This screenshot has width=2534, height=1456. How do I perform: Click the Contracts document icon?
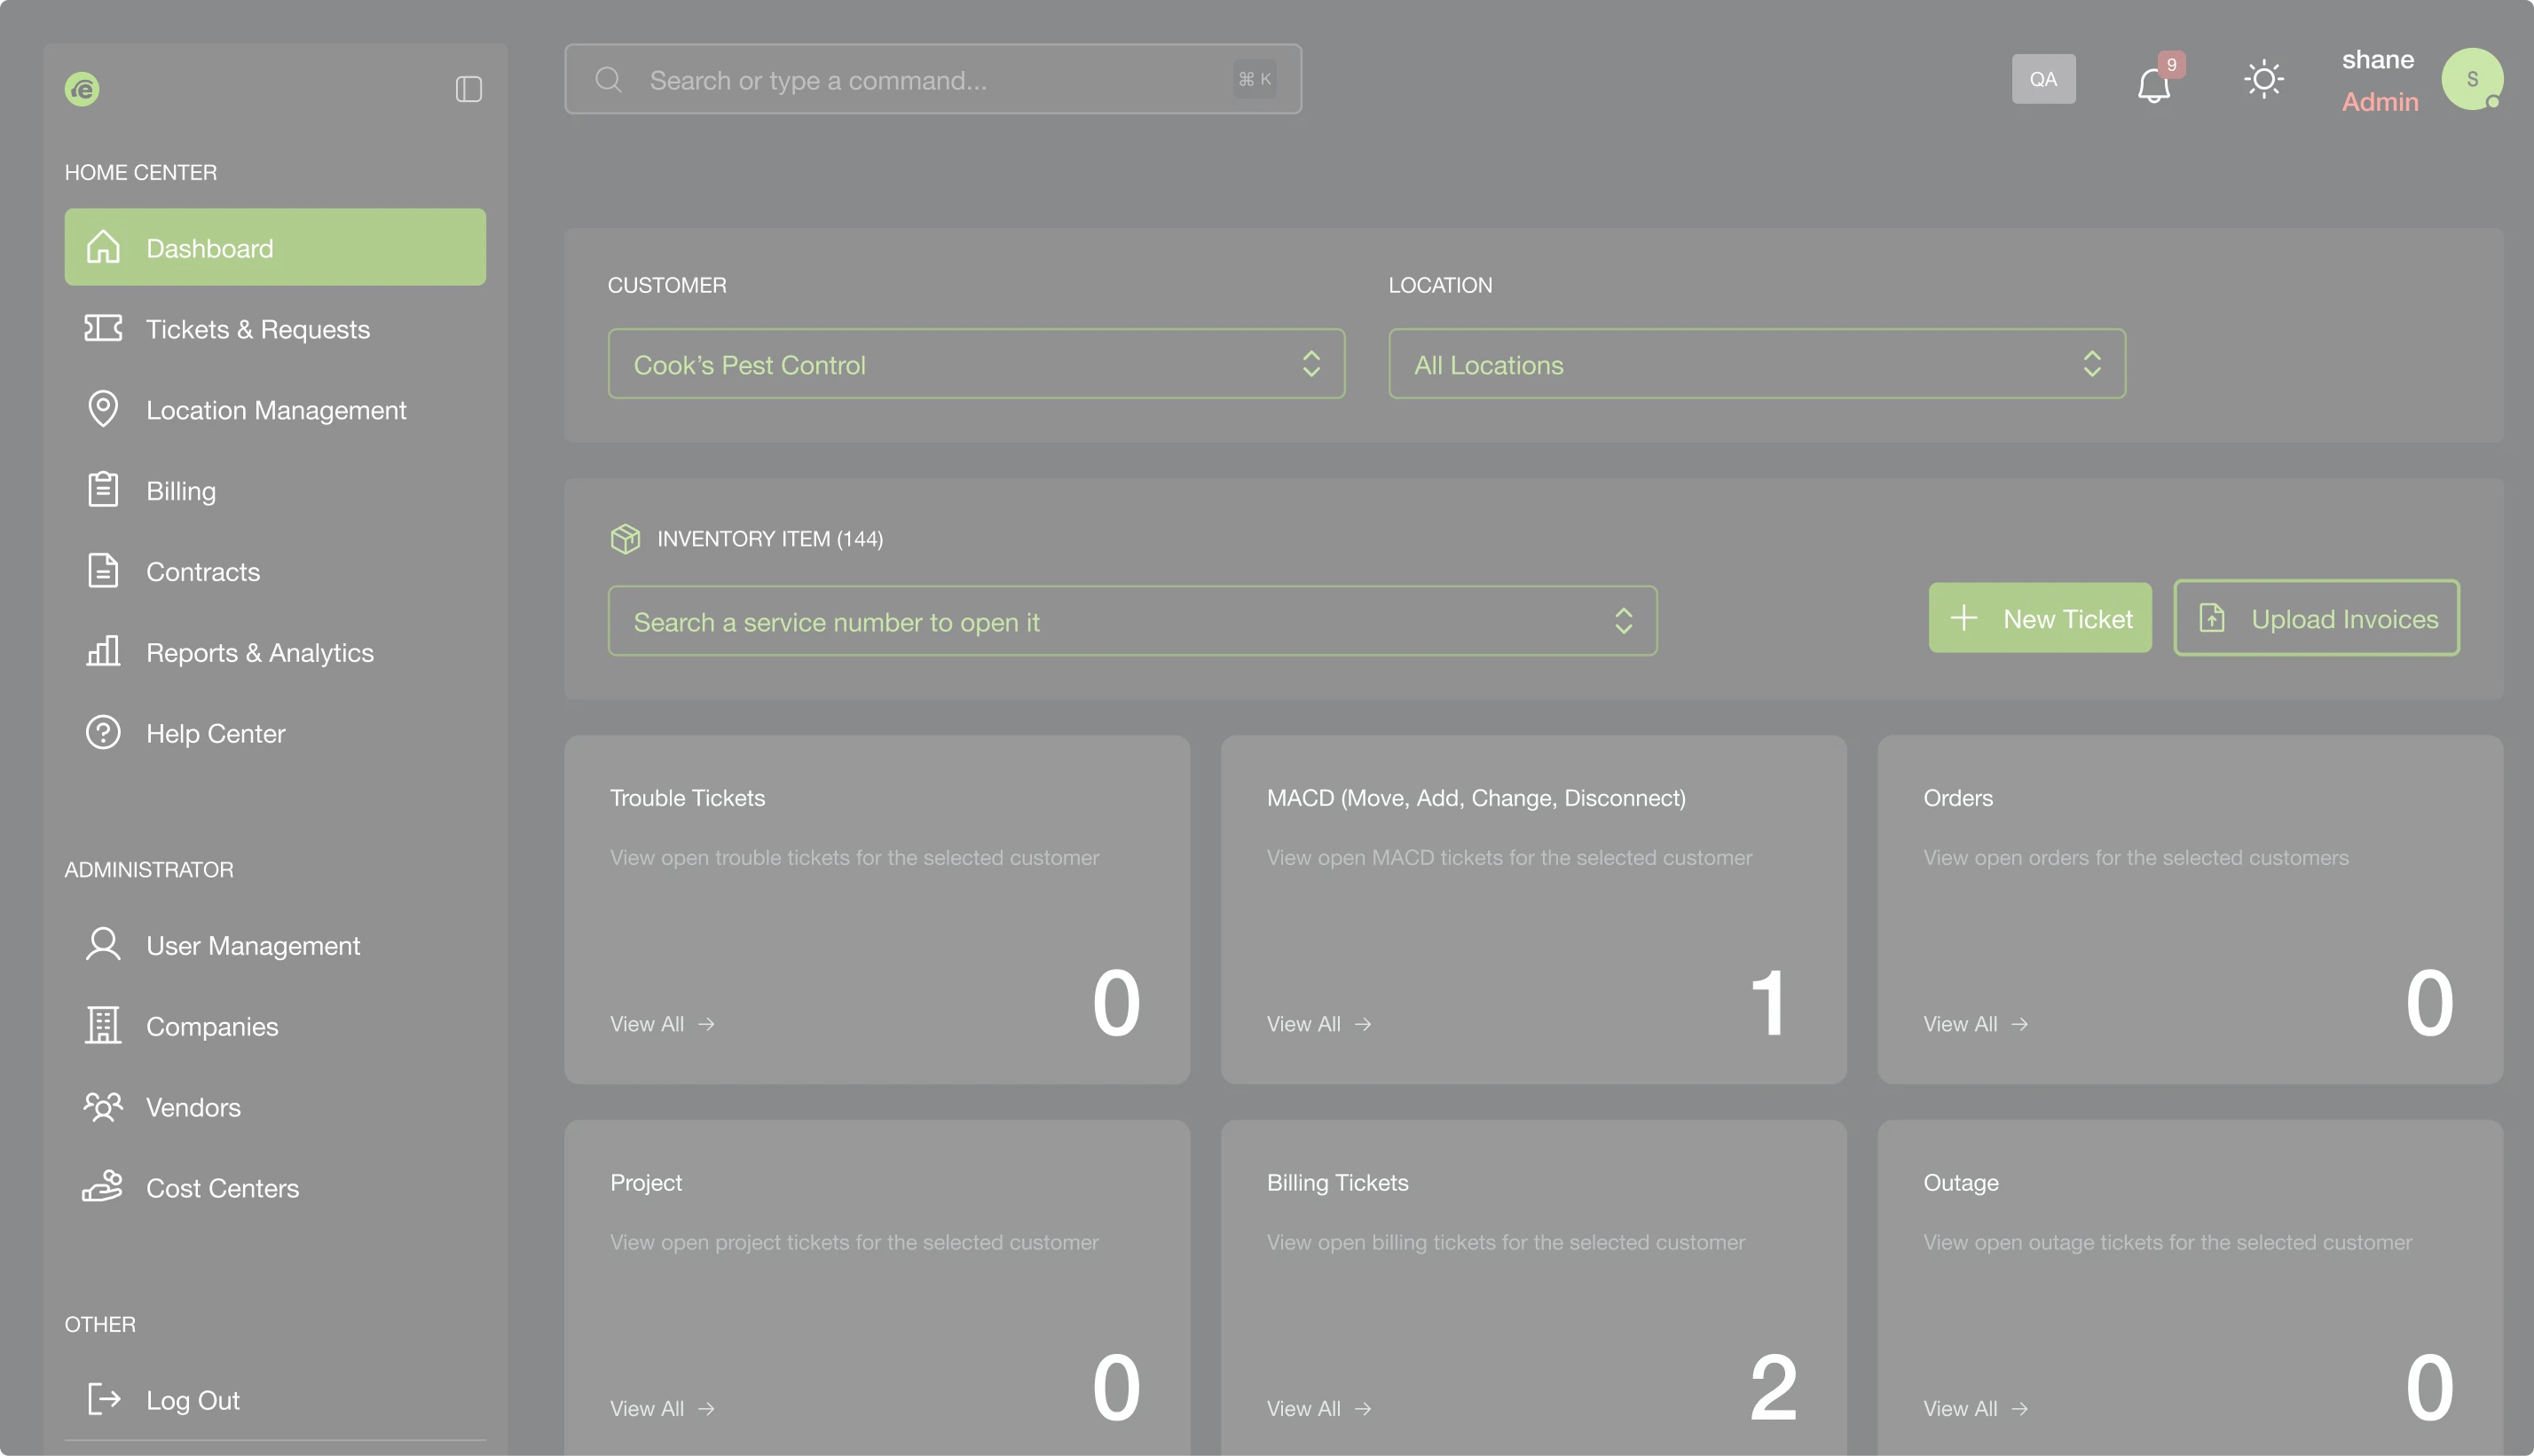103,571
